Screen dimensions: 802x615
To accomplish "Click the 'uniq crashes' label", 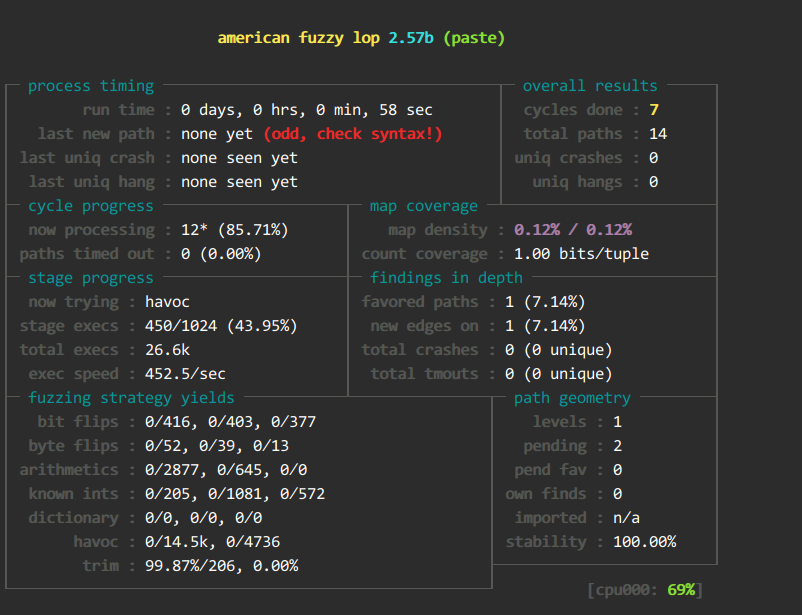I will pos(568,158).
